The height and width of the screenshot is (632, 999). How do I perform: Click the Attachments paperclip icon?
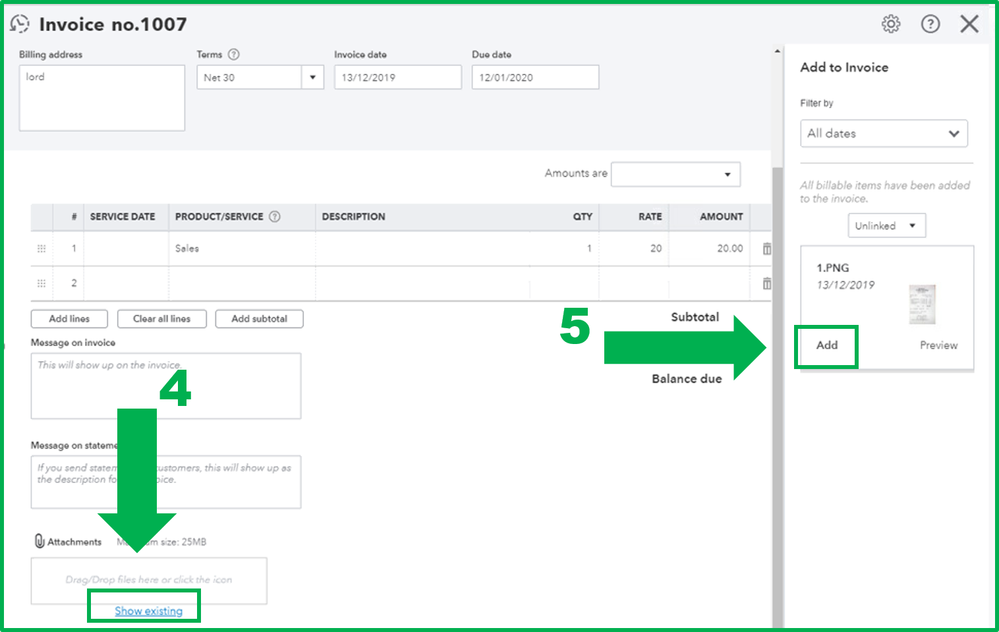(x=39, y=541)
